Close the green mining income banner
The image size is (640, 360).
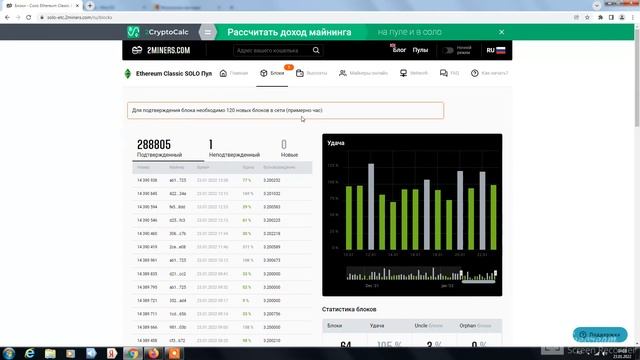coord(501,32)
